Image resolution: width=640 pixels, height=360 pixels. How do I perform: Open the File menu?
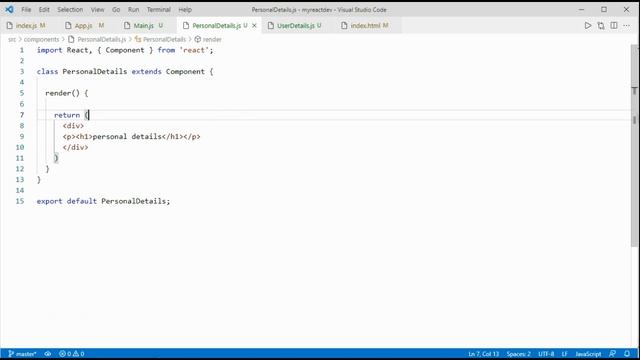pyautogui.click(x=26, y=9)
